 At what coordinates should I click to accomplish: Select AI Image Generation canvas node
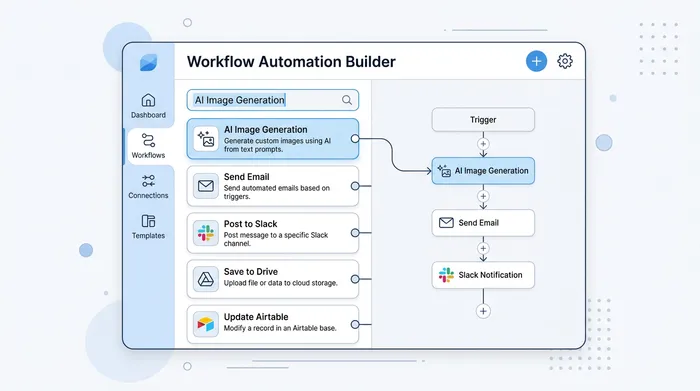[483, 171]
